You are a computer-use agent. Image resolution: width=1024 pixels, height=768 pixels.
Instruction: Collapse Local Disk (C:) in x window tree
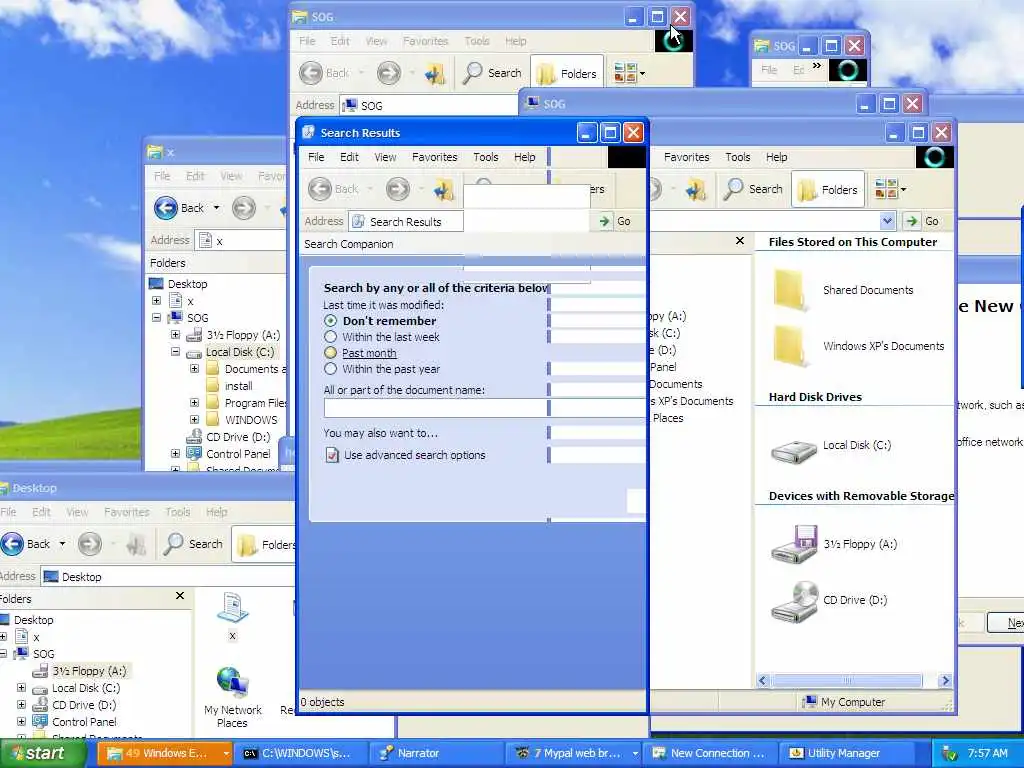(175, 351)
